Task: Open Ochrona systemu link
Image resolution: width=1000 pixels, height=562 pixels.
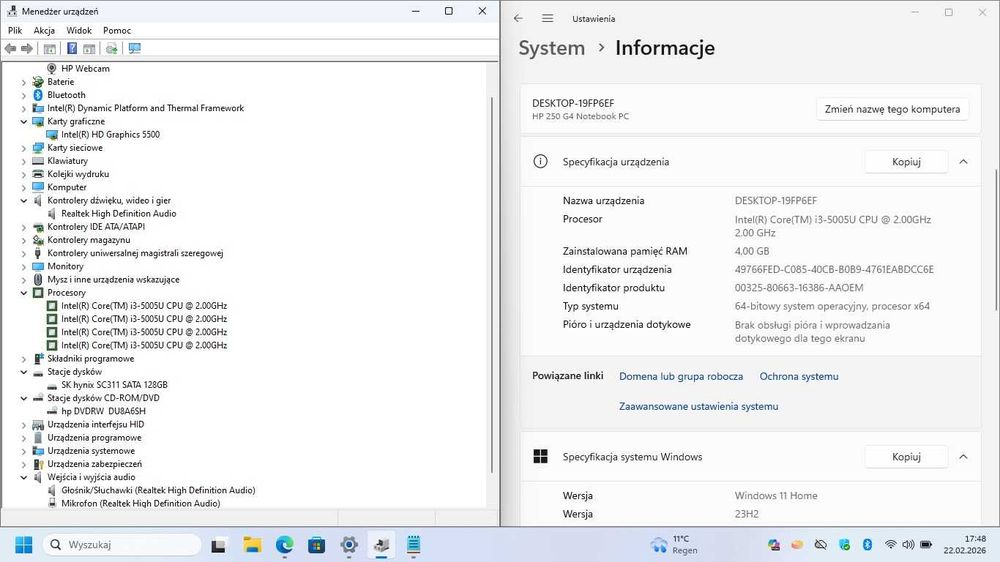Action: (x=799, y=376)
